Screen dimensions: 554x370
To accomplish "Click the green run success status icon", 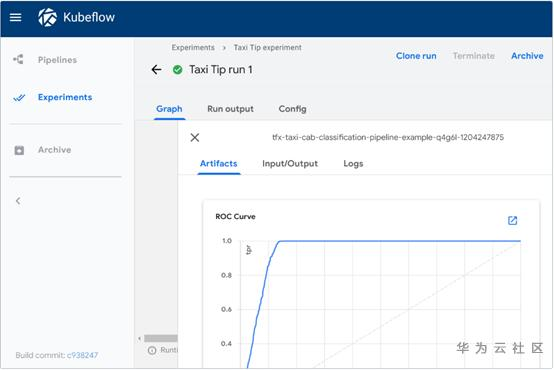I will [x=177, y=70].
